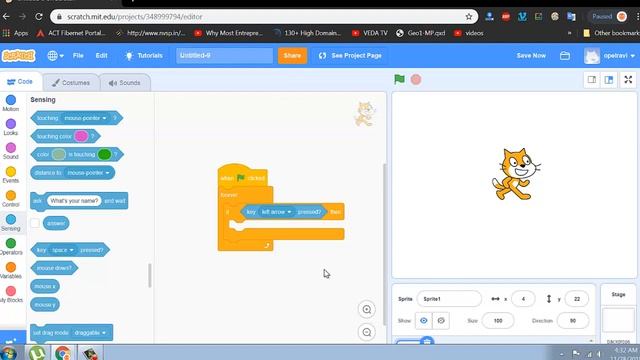Image resolution: width=640 pixels, height=360 pixels.
Task: Click Save Now
Action: pyautogui.click(x=531, y=56)
